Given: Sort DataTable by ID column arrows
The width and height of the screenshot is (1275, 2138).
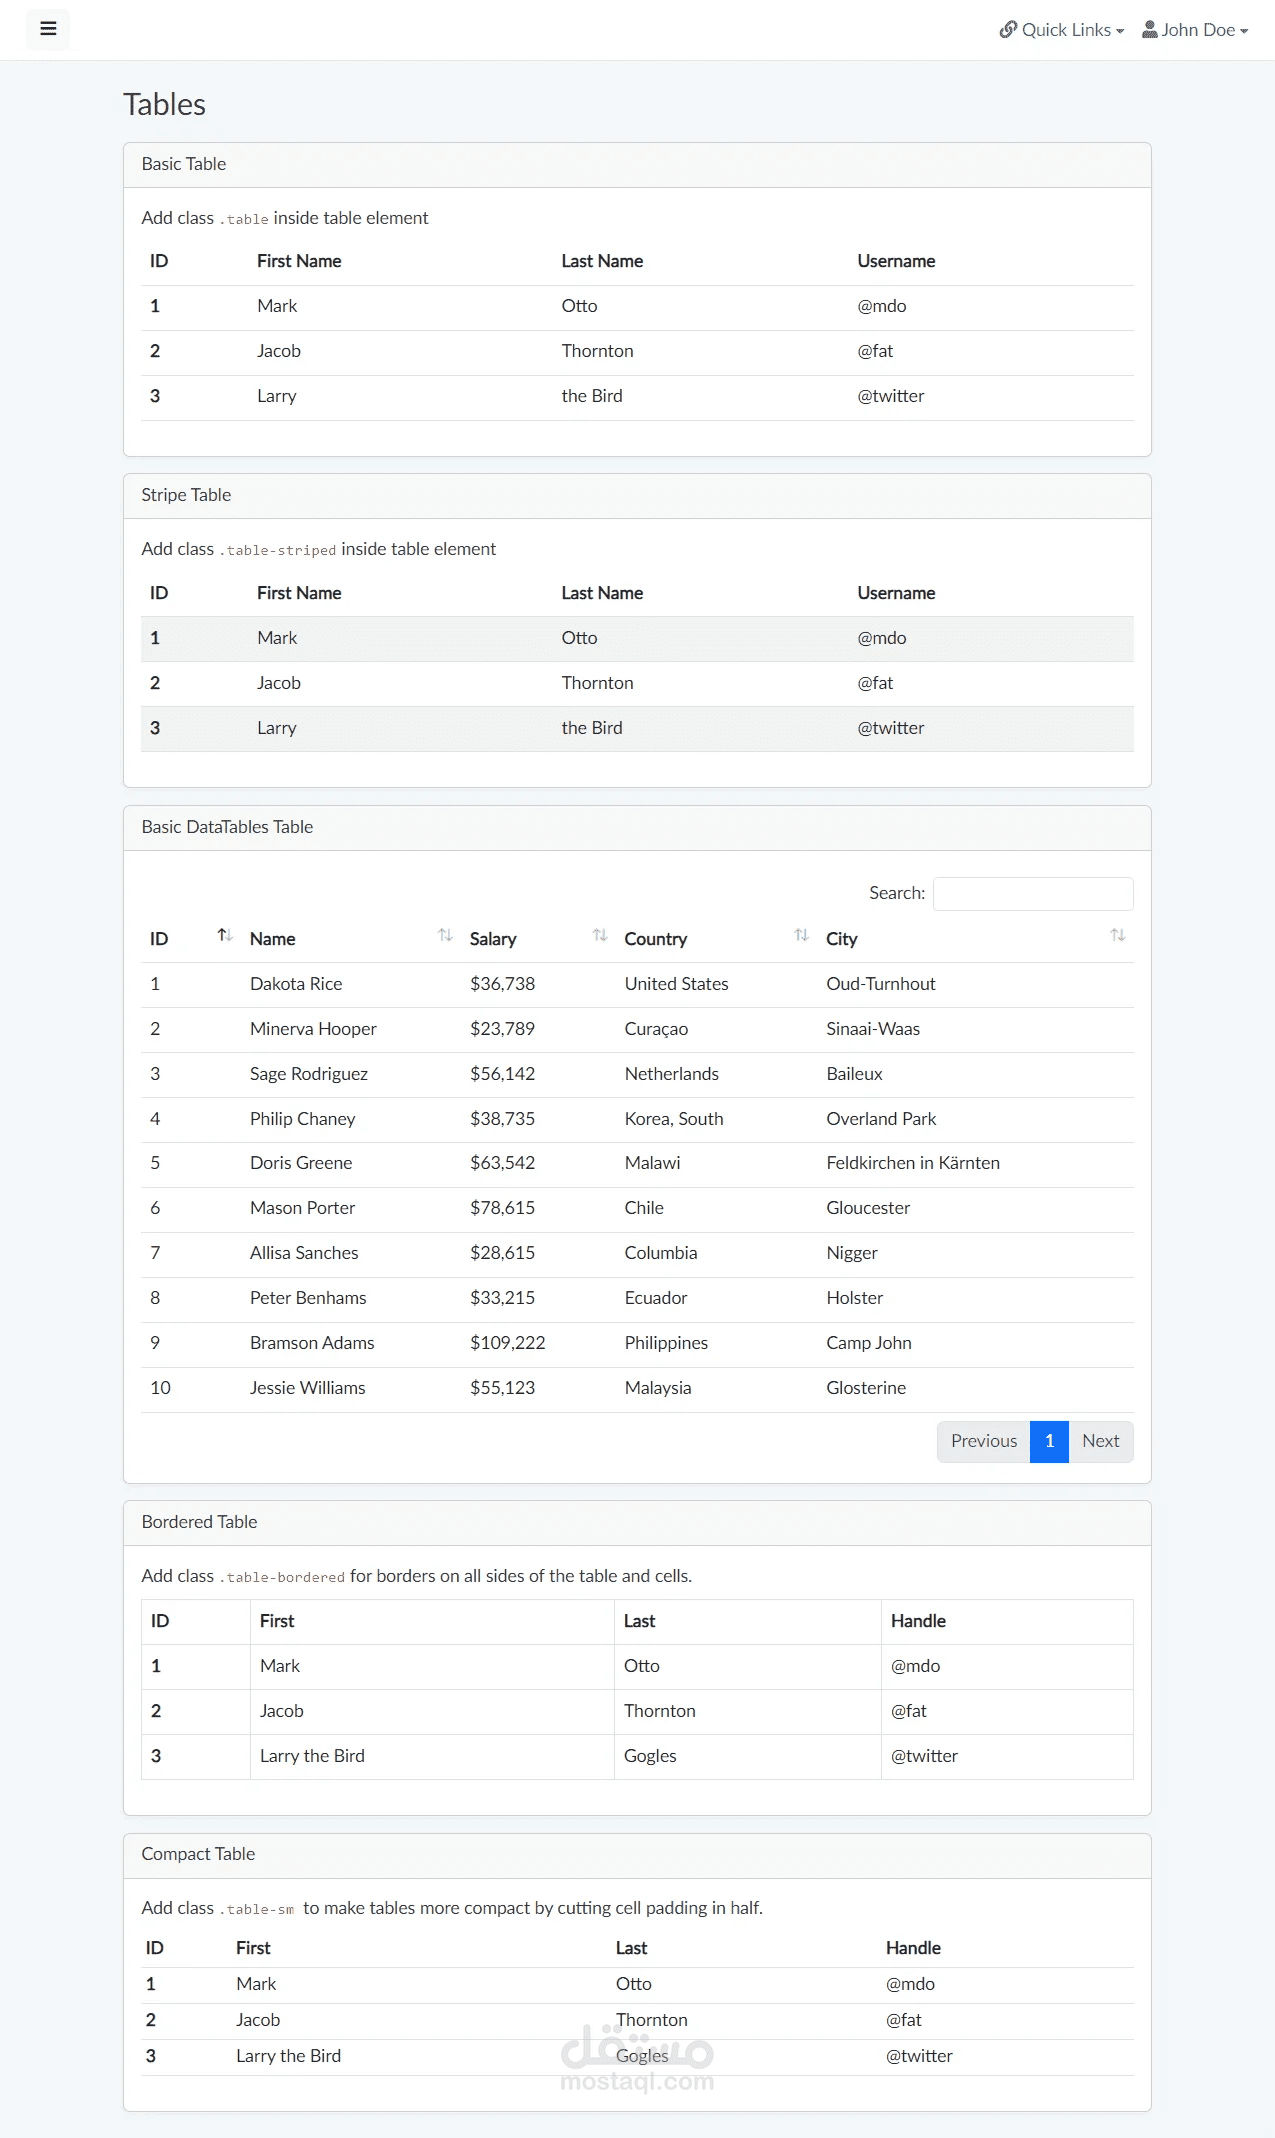Looking at the screenshot, I should (225, 935).
